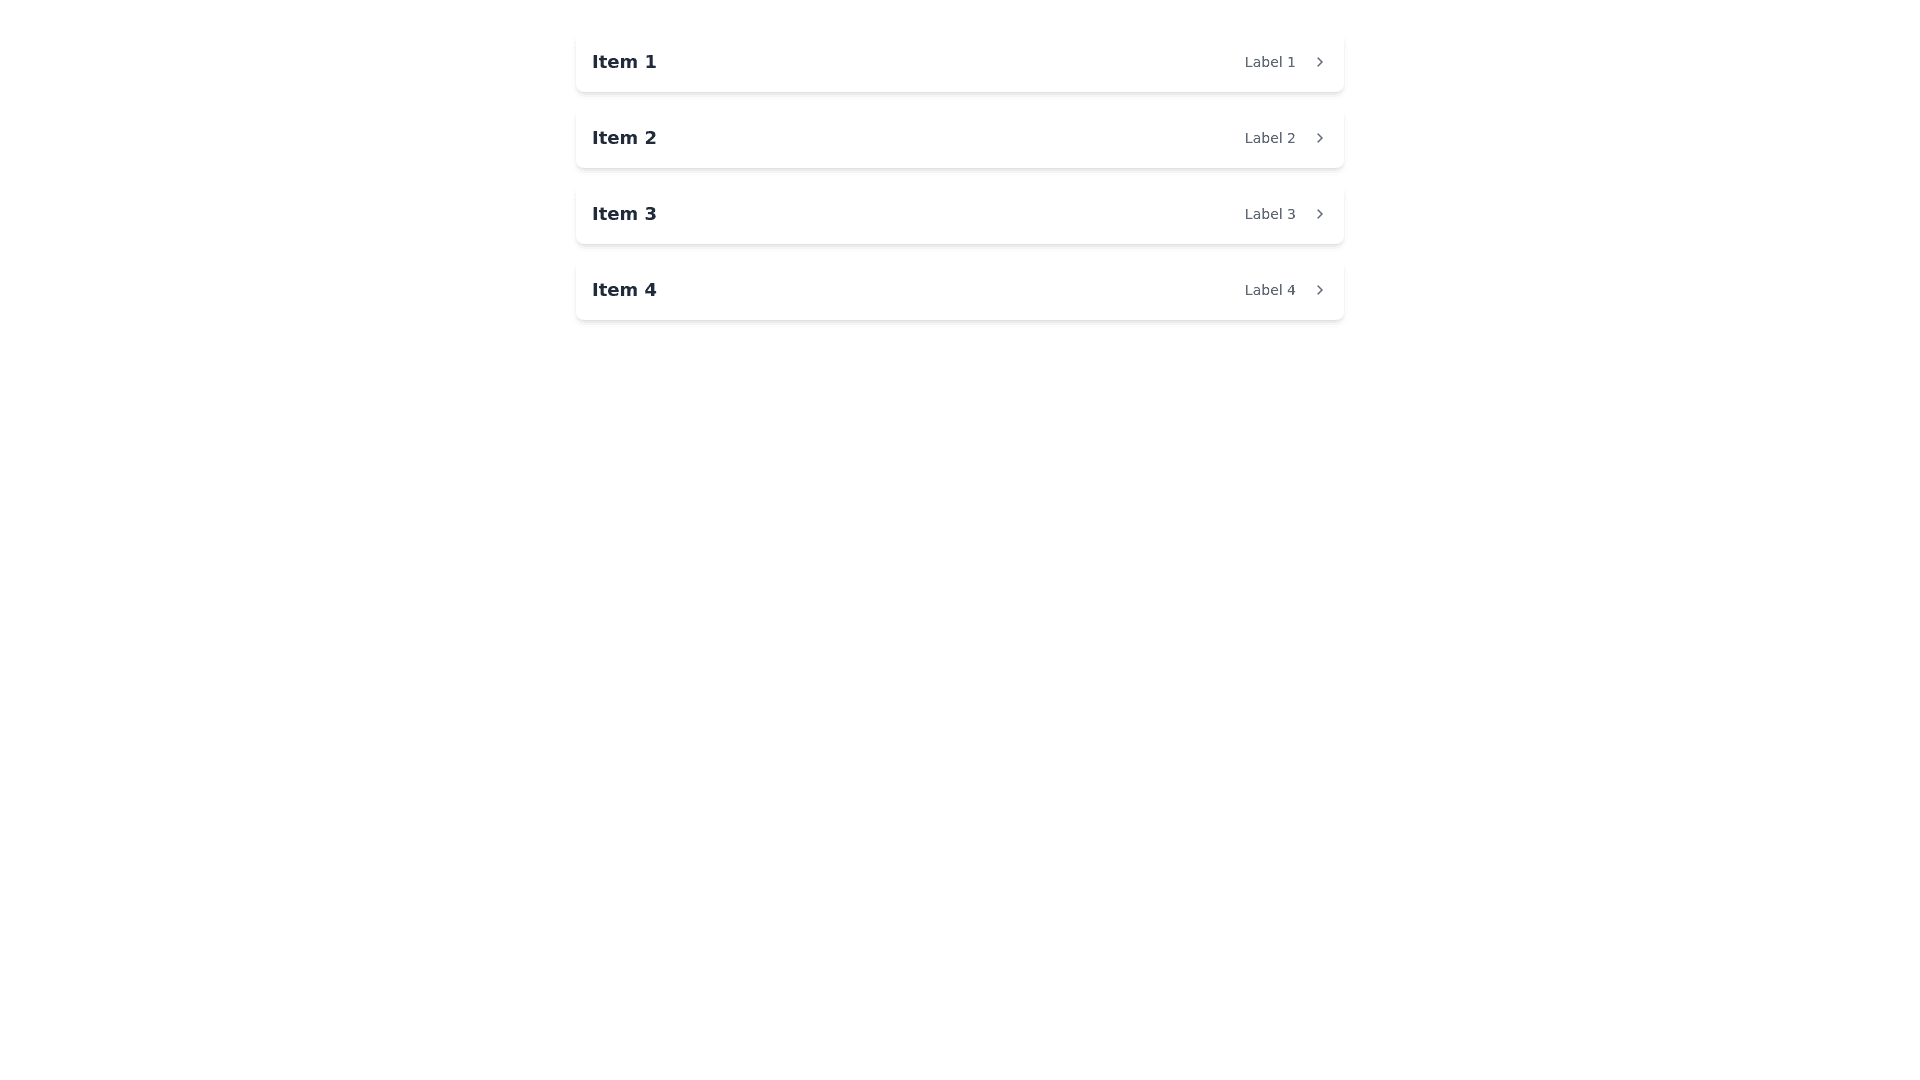The width and height of the screenshot is (1920, 1080).
Task: Click the chevron arrow beside Label 2
Action: 1319,138
